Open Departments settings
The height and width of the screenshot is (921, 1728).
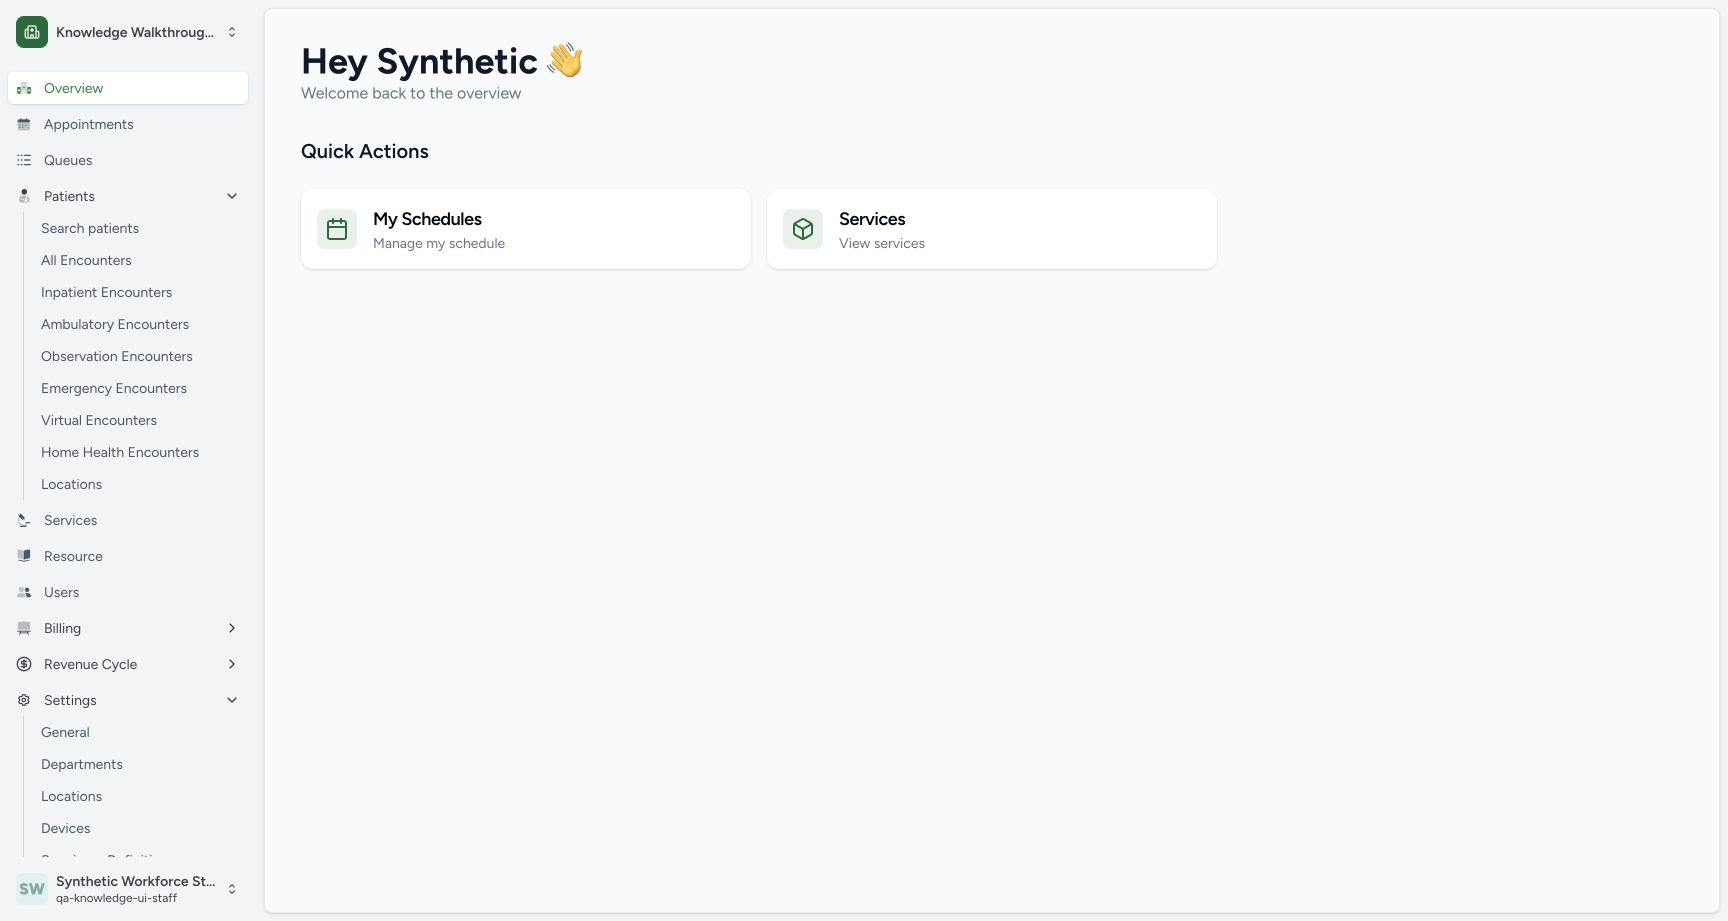pyautogui.click(x=82, y=764)
